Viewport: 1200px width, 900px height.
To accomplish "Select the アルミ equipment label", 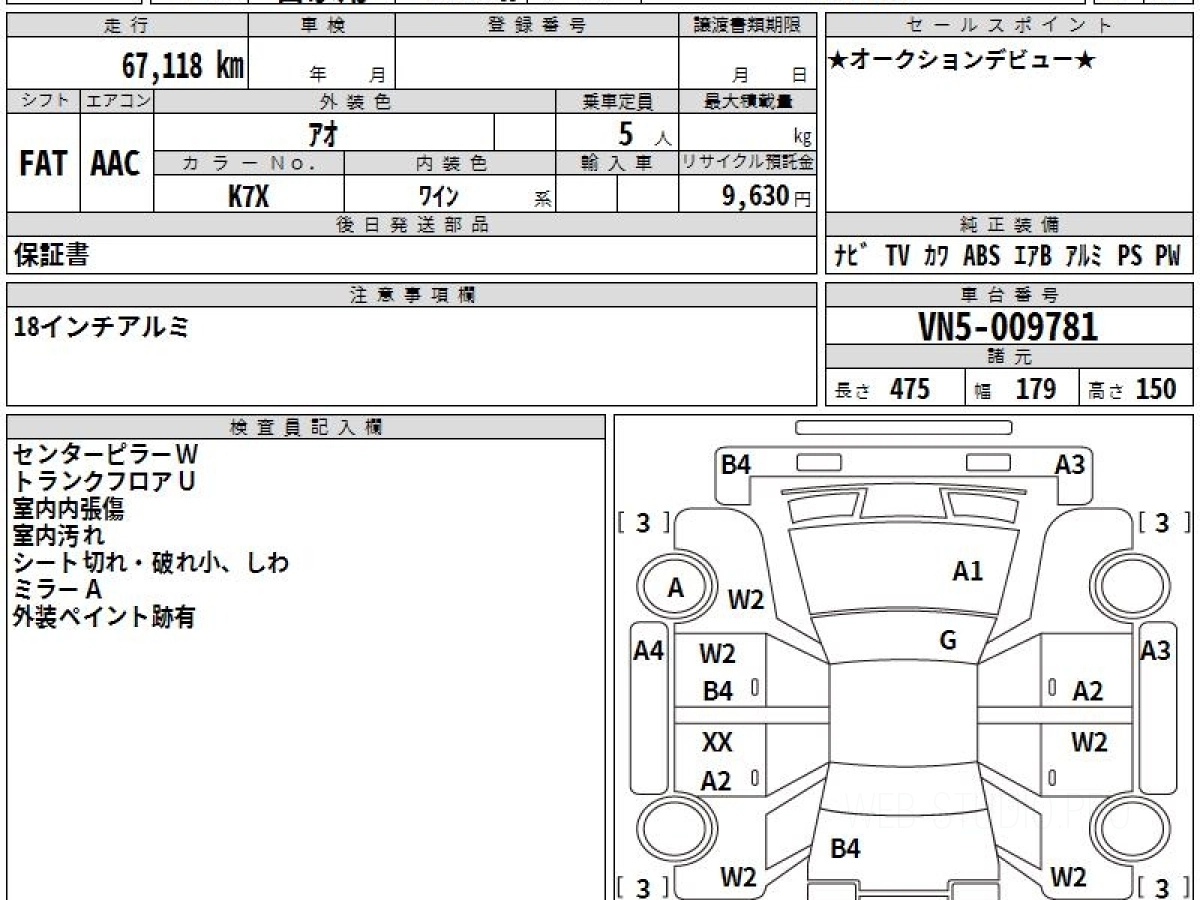I will [x=1084, y=256].
